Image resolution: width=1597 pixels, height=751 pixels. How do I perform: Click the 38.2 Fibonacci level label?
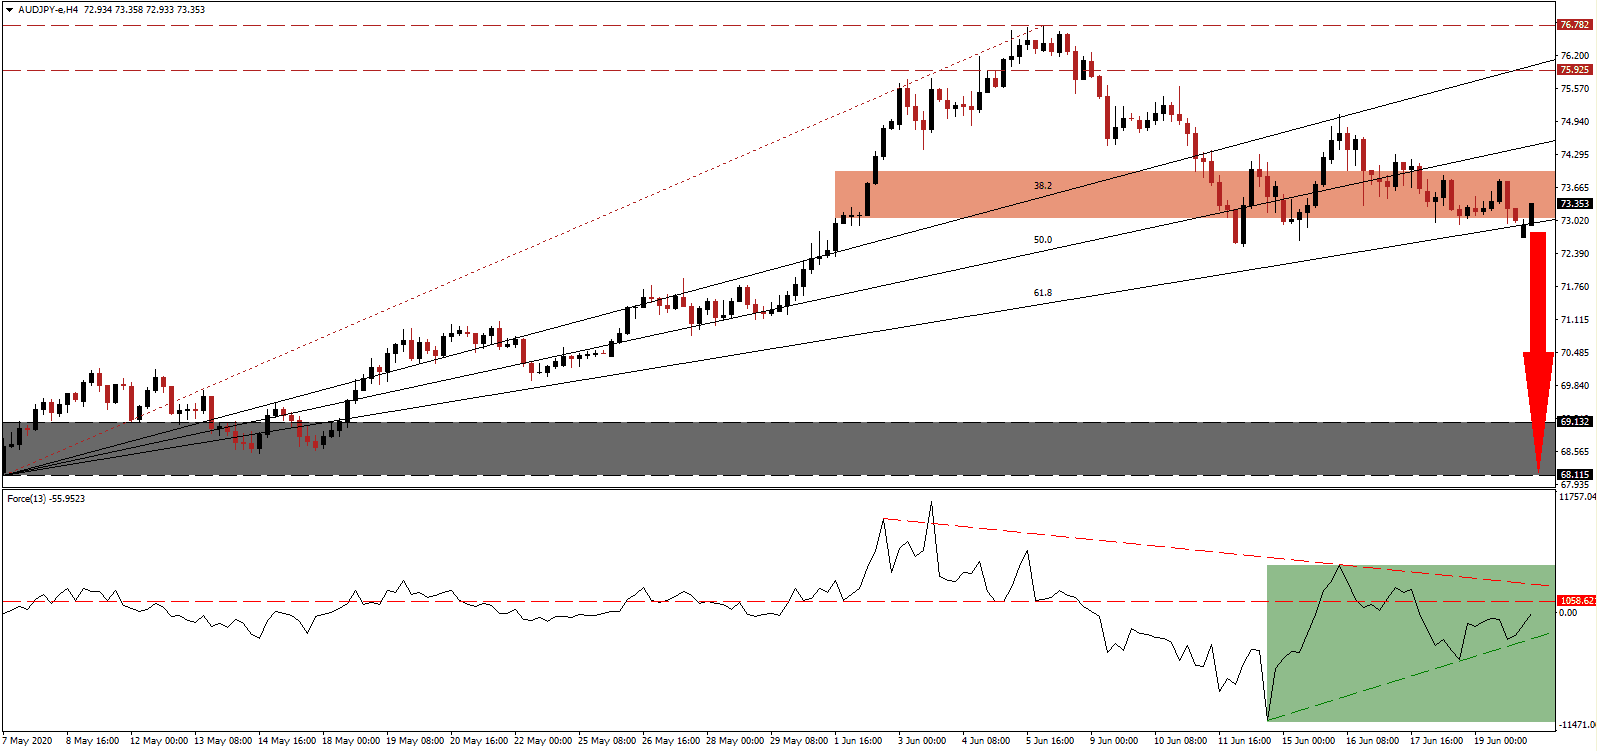[1042, 186]
